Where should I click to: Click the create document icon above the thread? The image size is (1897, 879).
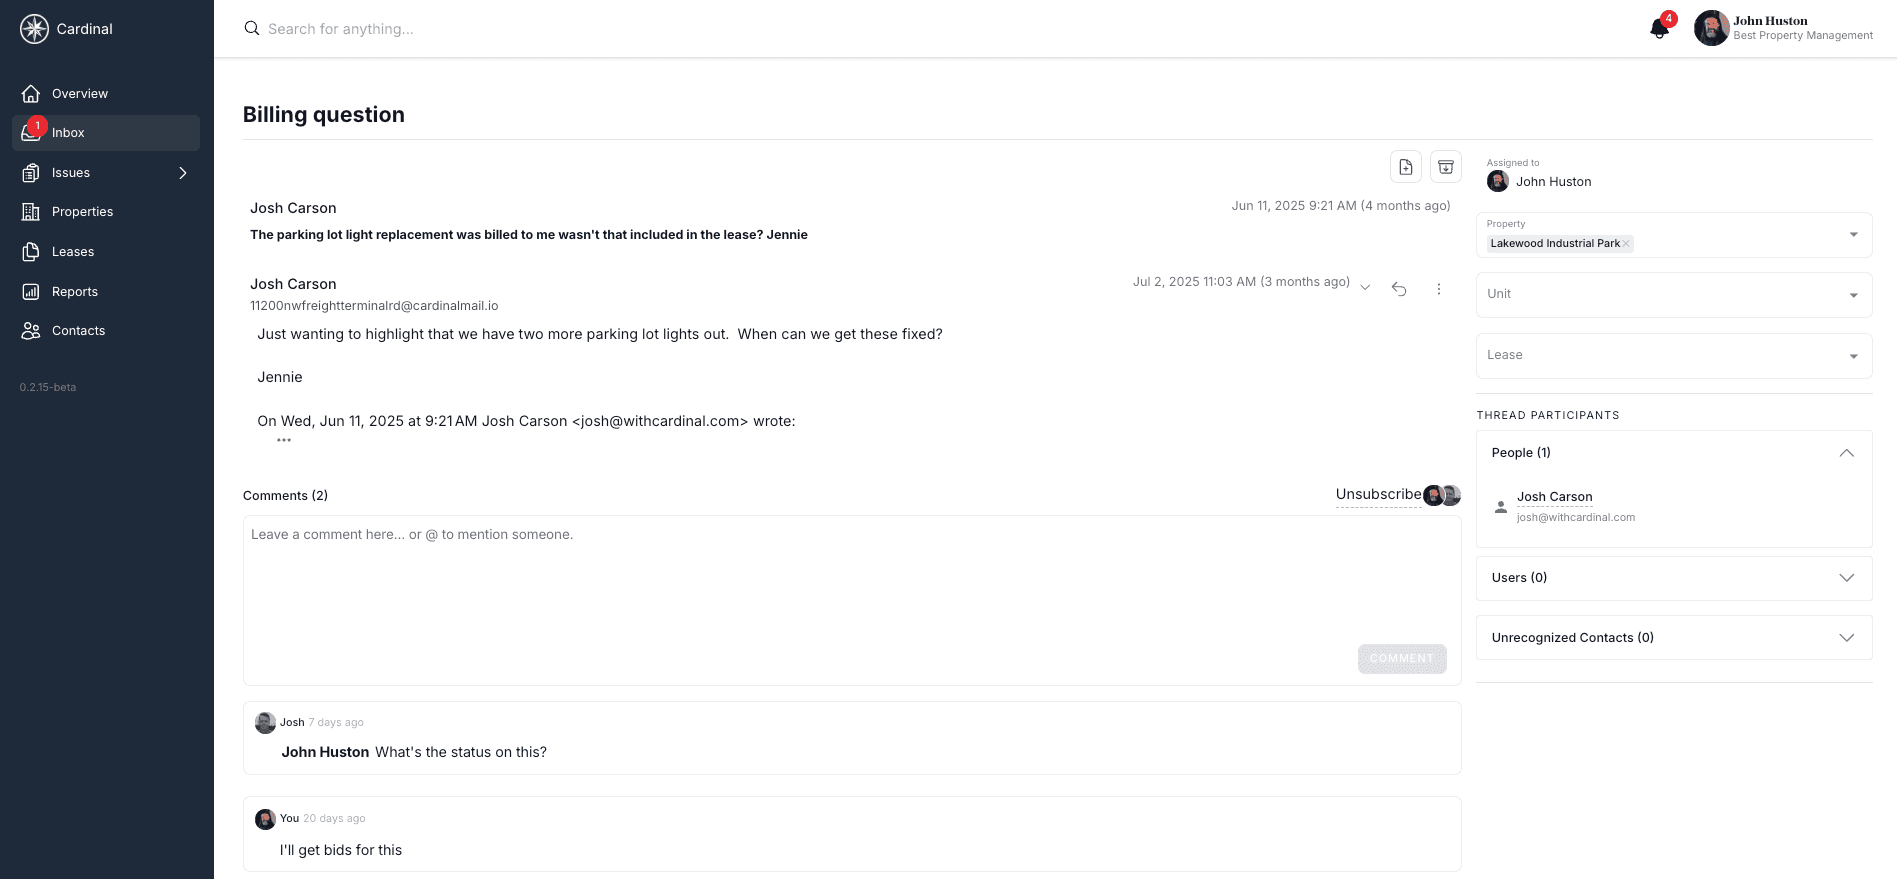(x=1406, y=166)
